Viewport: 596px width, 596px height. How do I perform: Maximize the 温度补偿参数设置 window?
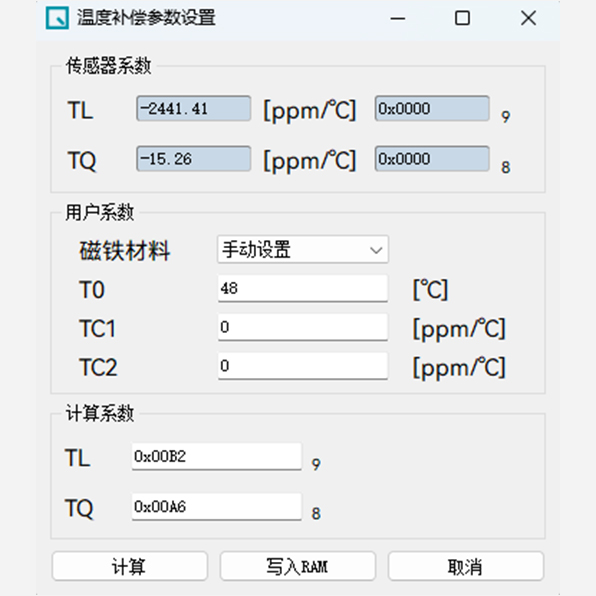pos(462,18)
